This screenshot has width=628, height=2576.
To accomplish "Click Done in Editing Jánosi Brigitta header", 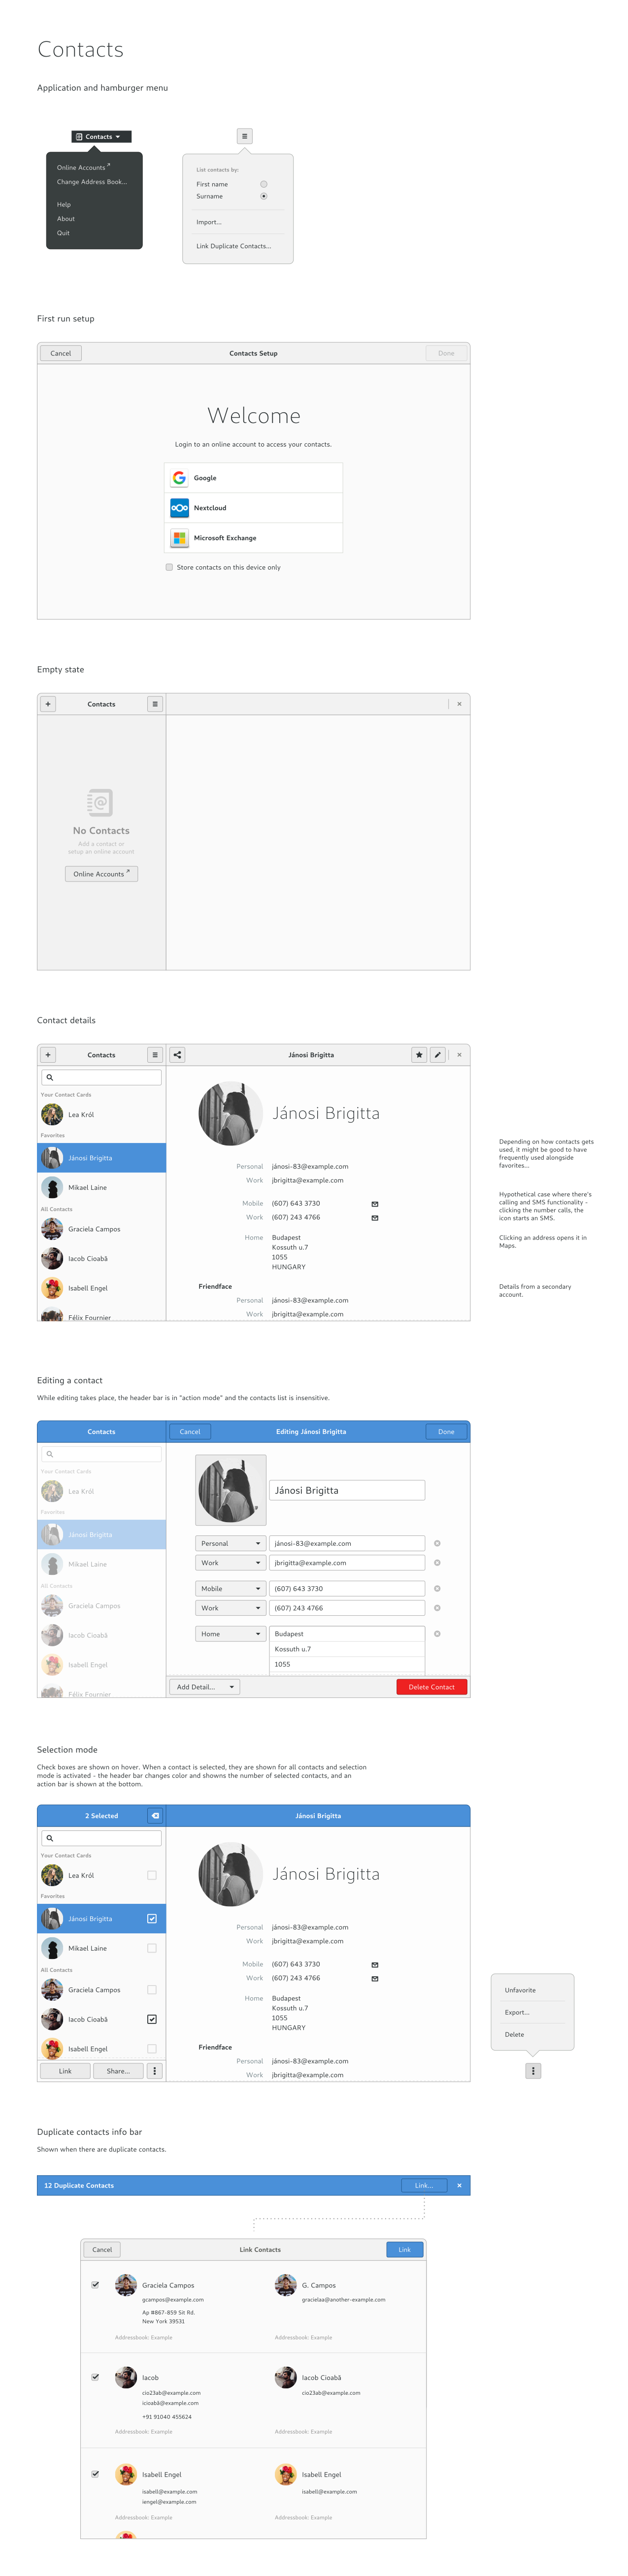I will tap(446, 1432).
